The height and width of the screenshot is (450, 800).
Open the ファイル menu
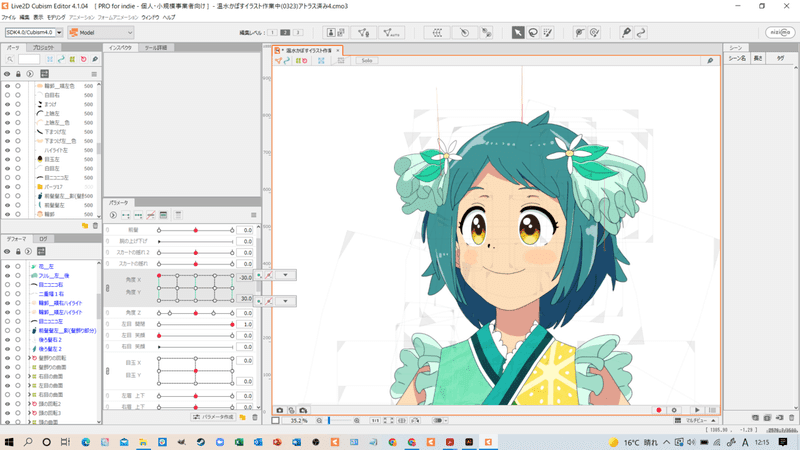tap(8, 17)
